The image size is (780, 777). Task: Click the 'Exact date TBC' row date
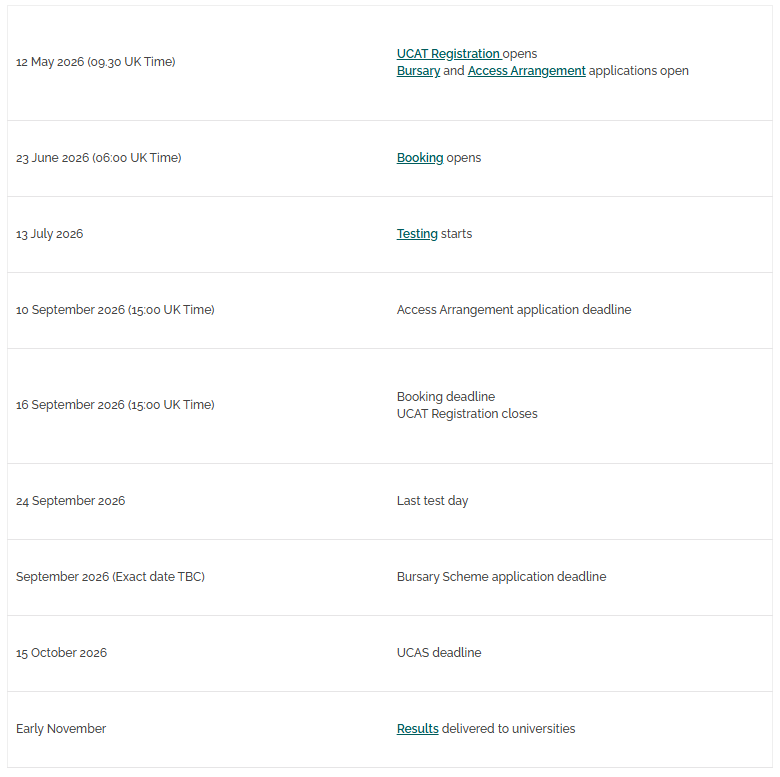tap(110, 577)
